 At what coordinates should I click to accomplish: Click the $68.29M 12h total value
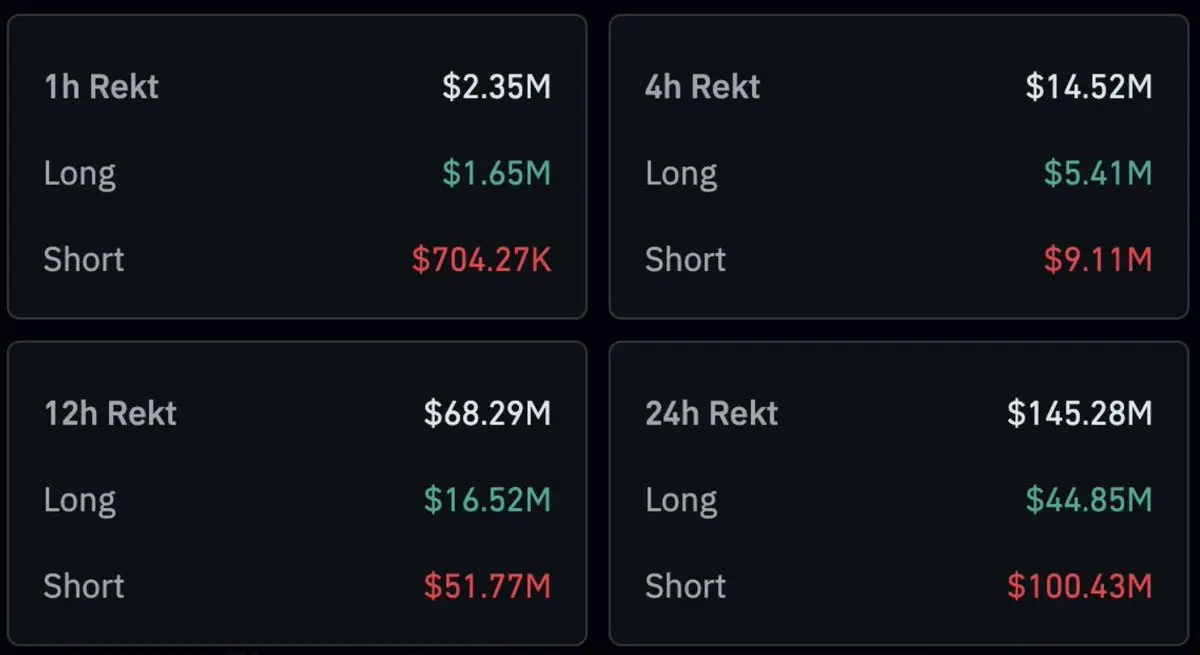point(487,413)
